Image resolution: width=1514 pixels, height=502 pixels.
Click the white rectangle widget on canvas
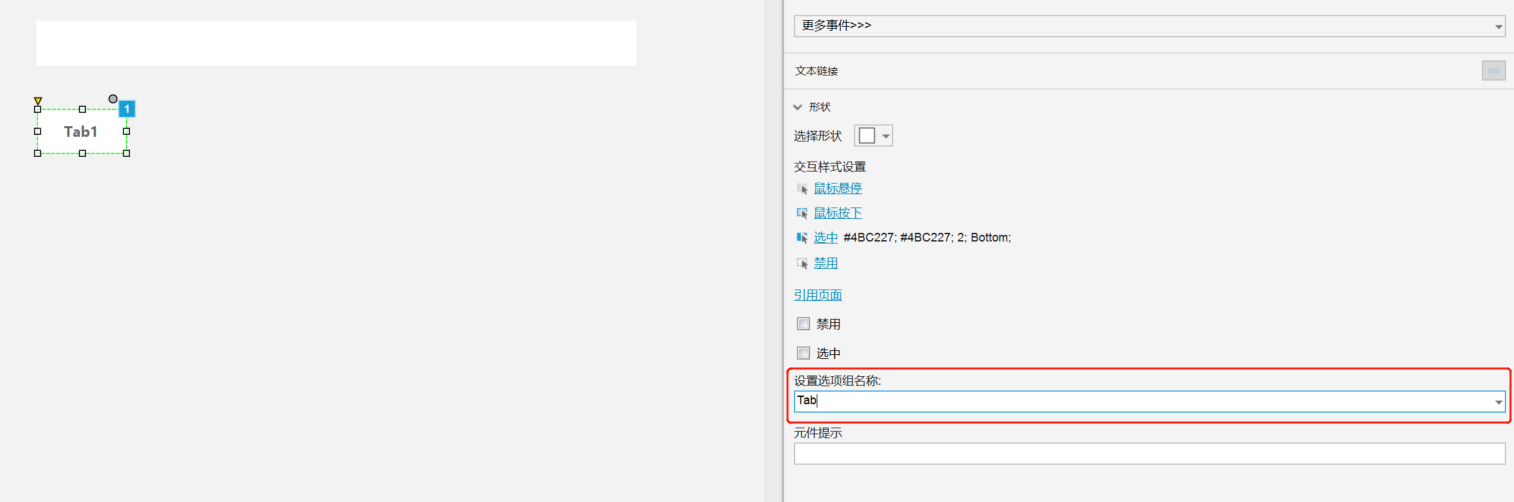[337, 43]
